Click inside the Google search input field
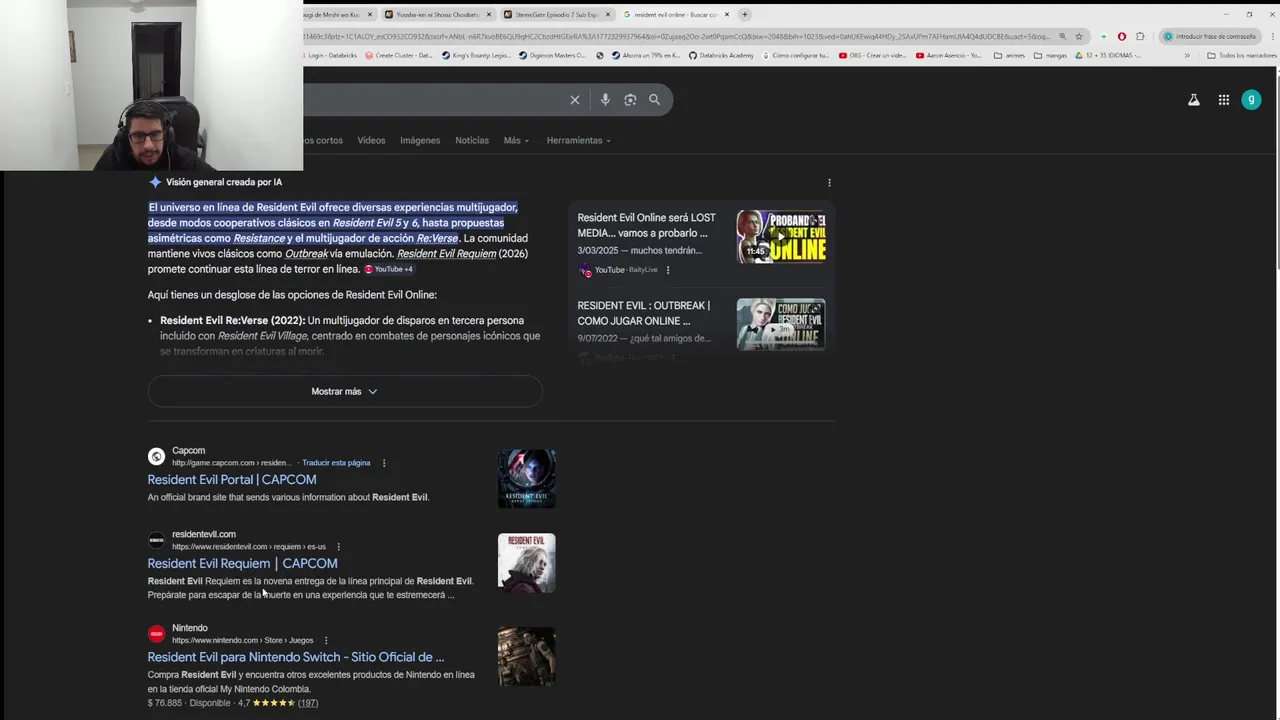This screenshot has width=1280, height=720. 435,100
